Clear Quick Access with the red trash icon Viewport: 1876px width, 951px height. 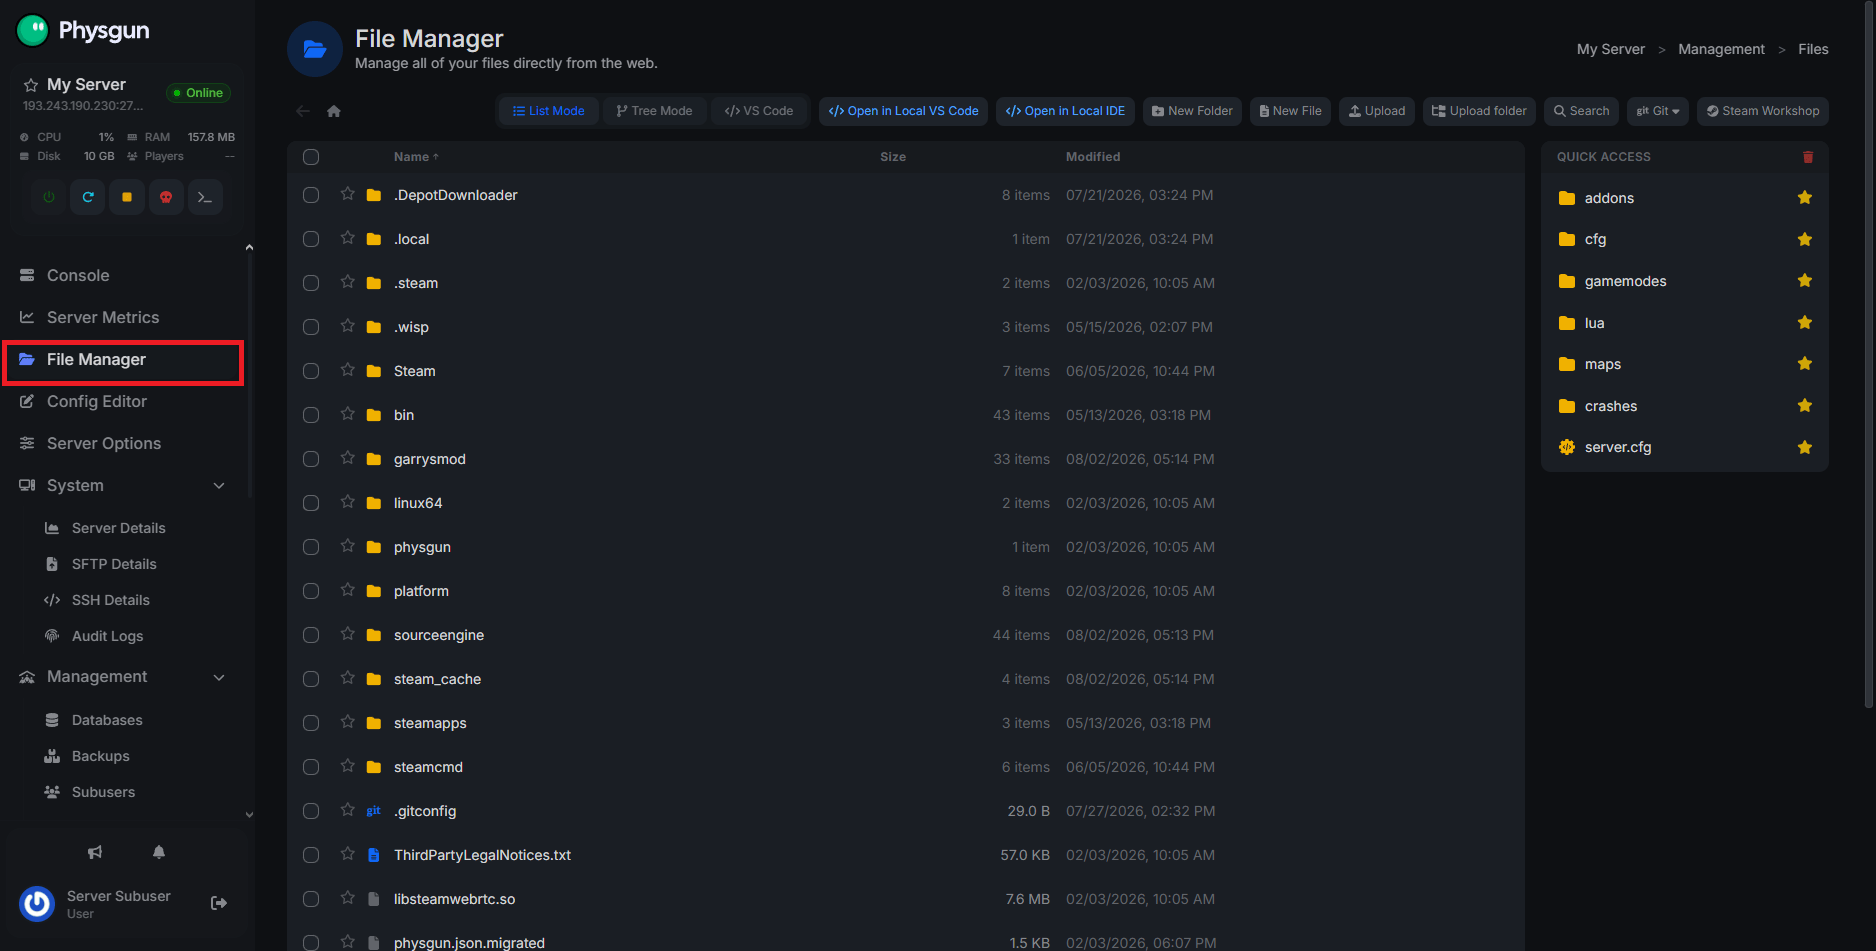pos(1808,157)
